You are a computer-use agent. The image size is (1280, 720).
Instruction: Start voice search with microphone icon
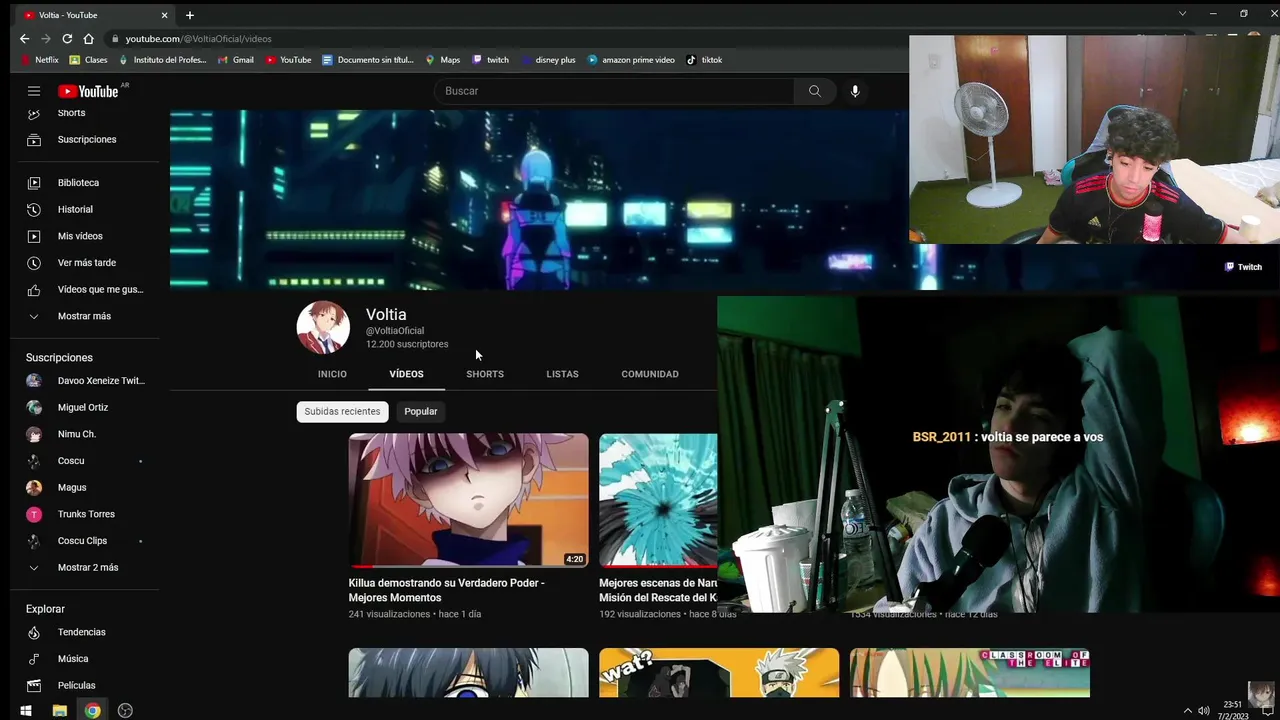[855, 91]
